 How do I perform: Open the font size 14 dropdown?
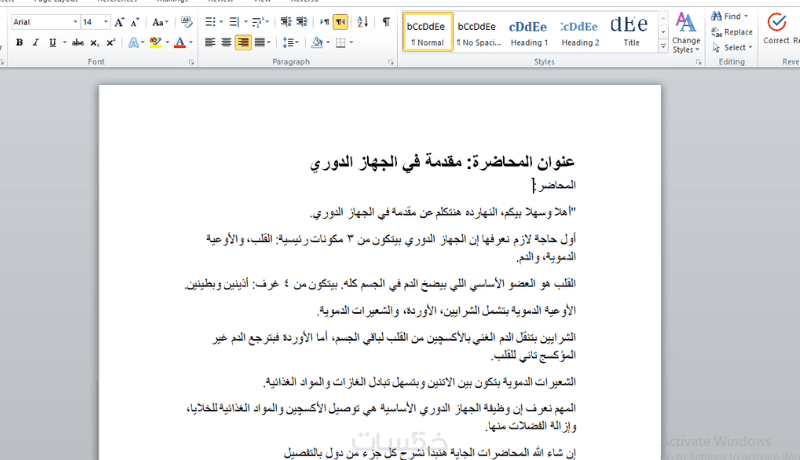(x=106, y=22)
